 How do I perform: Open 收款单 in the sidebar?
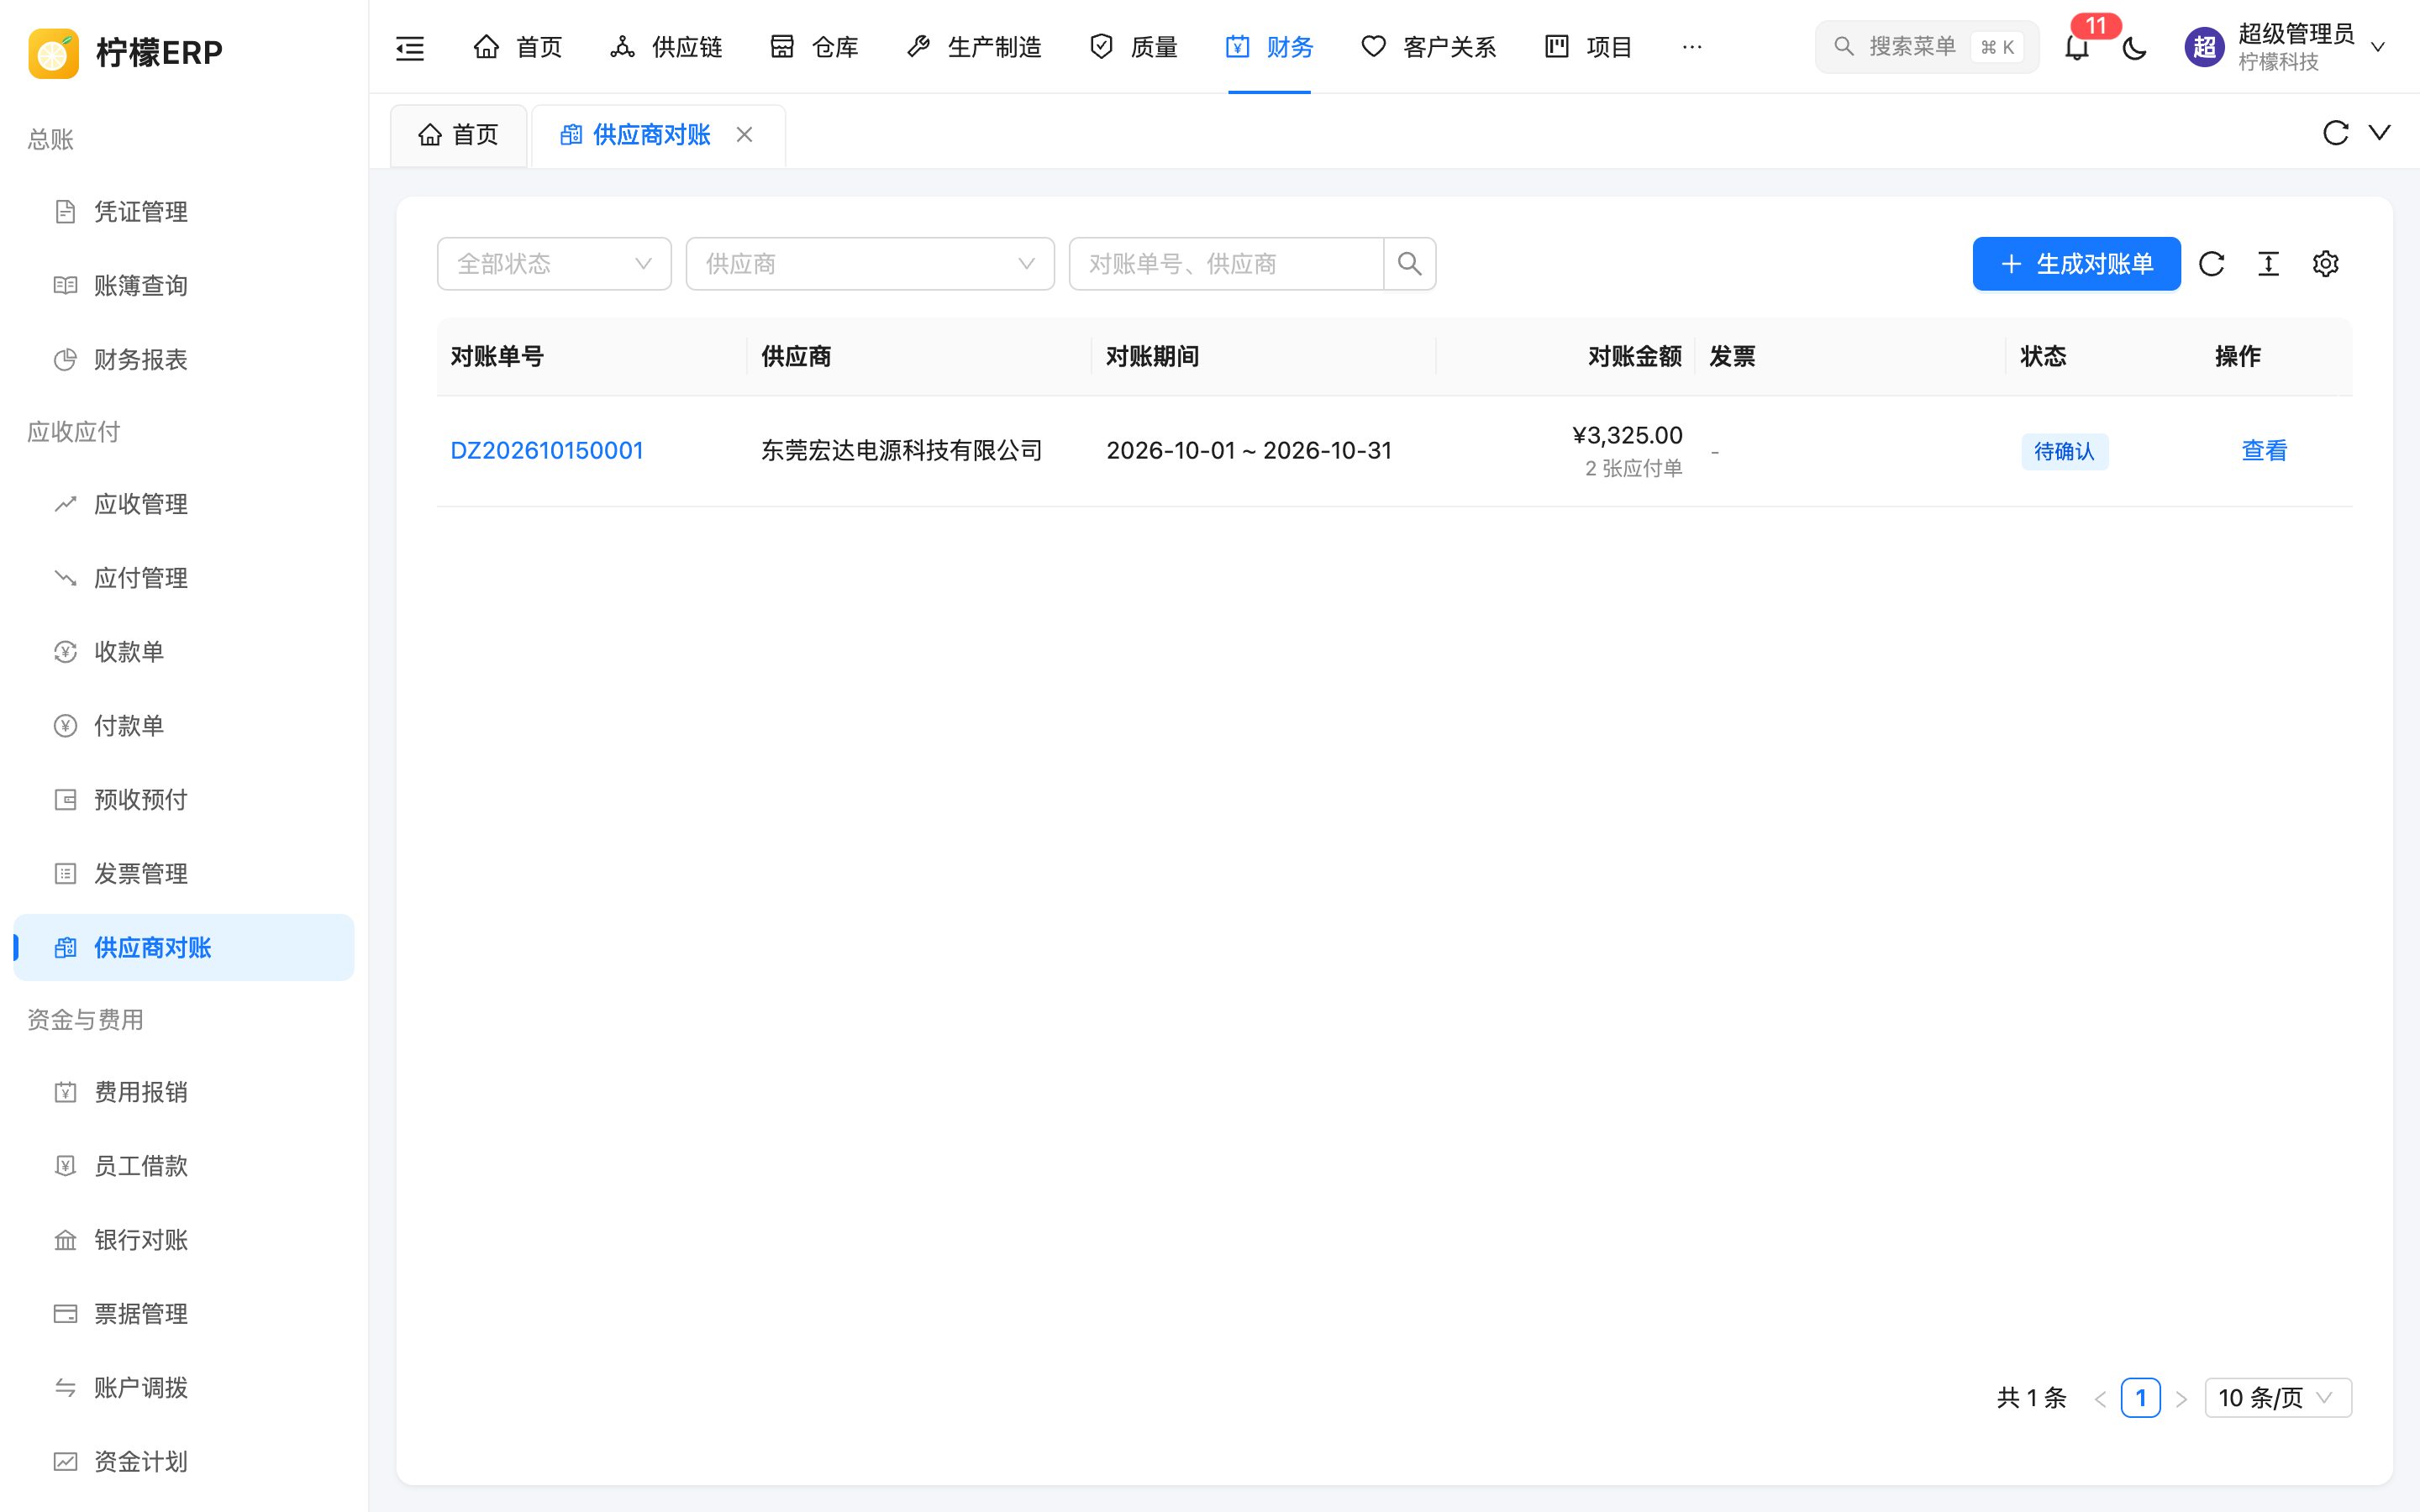(184, 652)
